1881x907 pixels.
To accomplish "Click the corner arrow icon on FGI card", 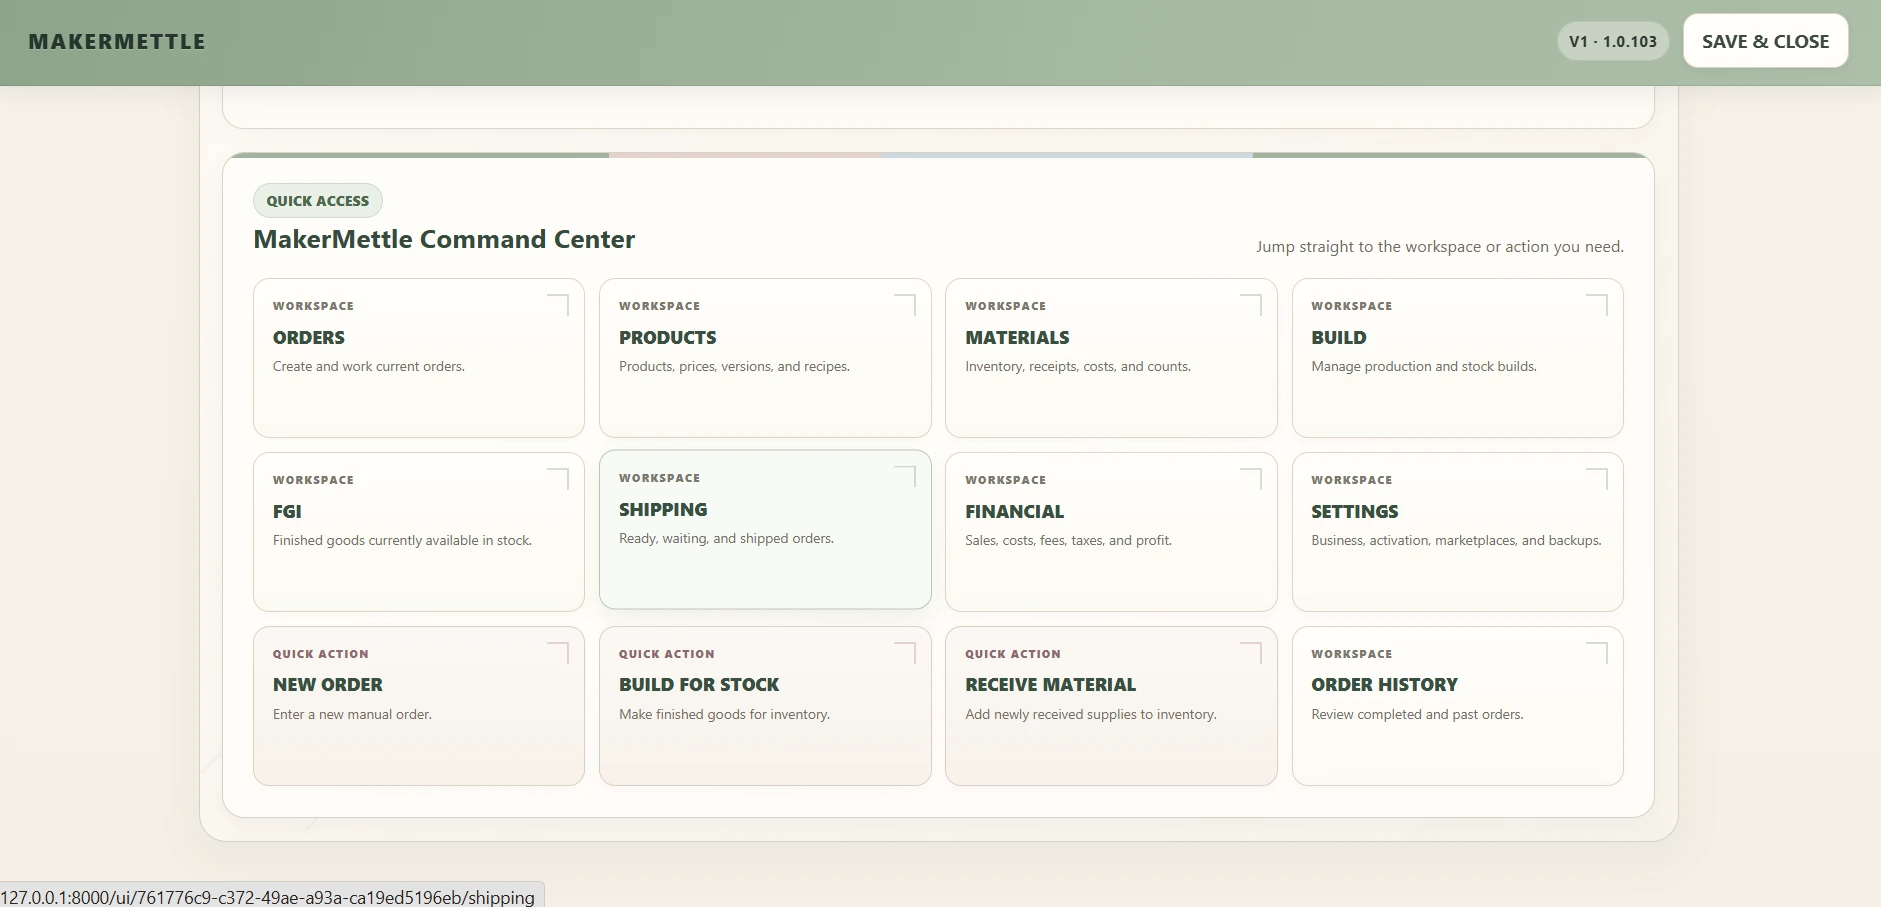I will click(558, 479).
